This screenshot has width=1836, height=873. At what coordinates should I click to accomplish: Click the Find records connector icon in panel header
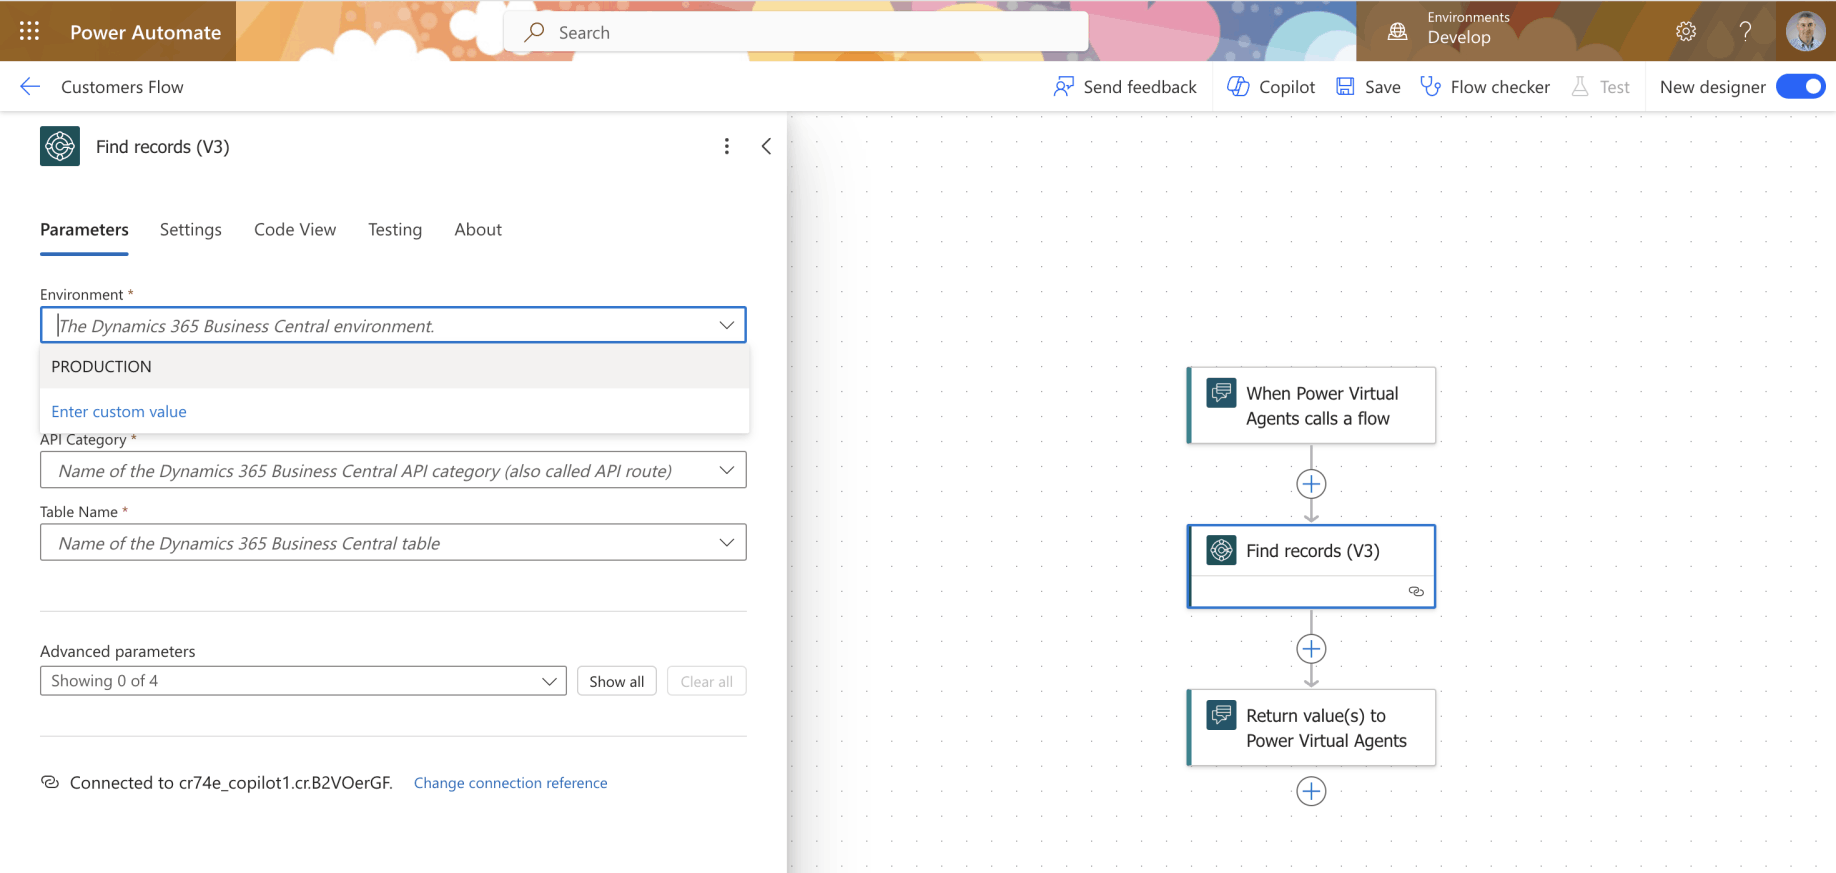[x=60, y=146]
